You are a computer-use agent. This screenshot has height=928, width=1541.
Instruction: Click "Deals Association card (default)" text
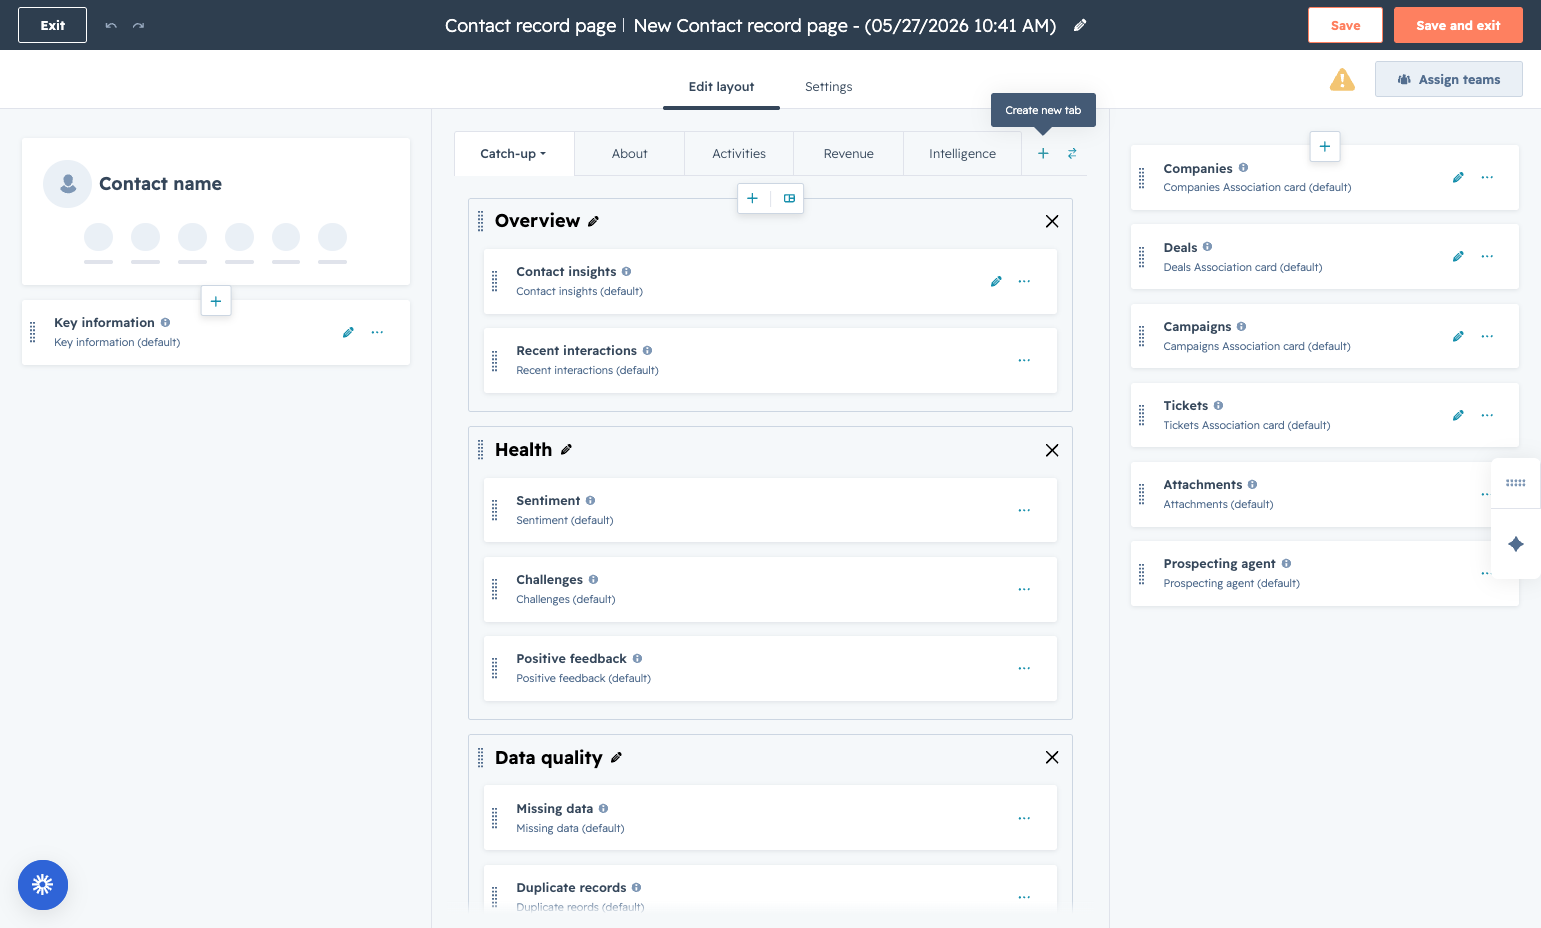coord(1243,267)
